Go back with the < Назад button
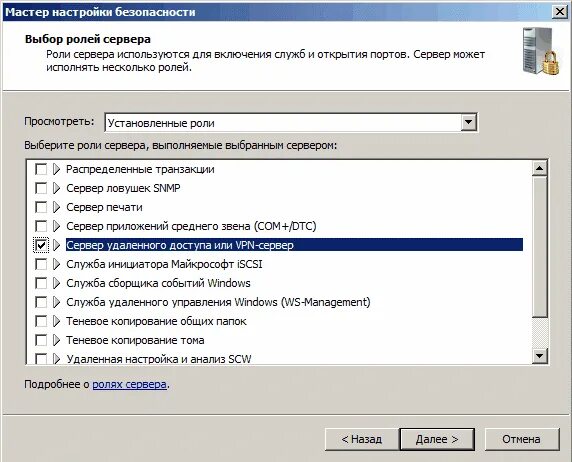 coord(362,439)
